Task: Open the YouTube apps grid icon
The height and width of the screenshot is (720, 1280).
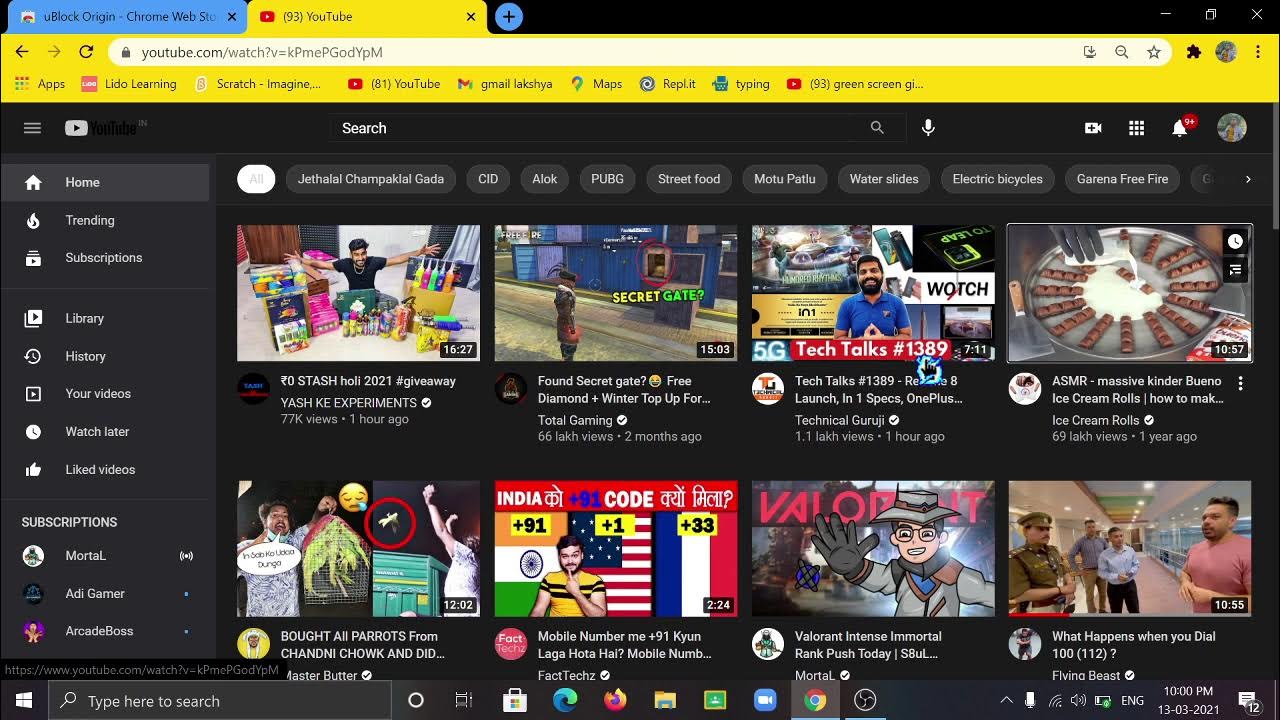Action: point(1136,128)
